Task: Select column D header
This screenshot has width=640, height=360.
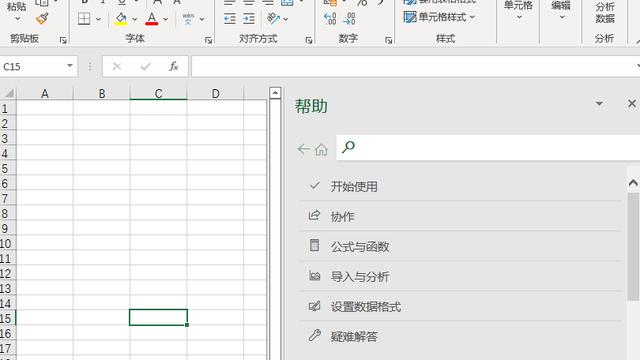Action: 215,93
